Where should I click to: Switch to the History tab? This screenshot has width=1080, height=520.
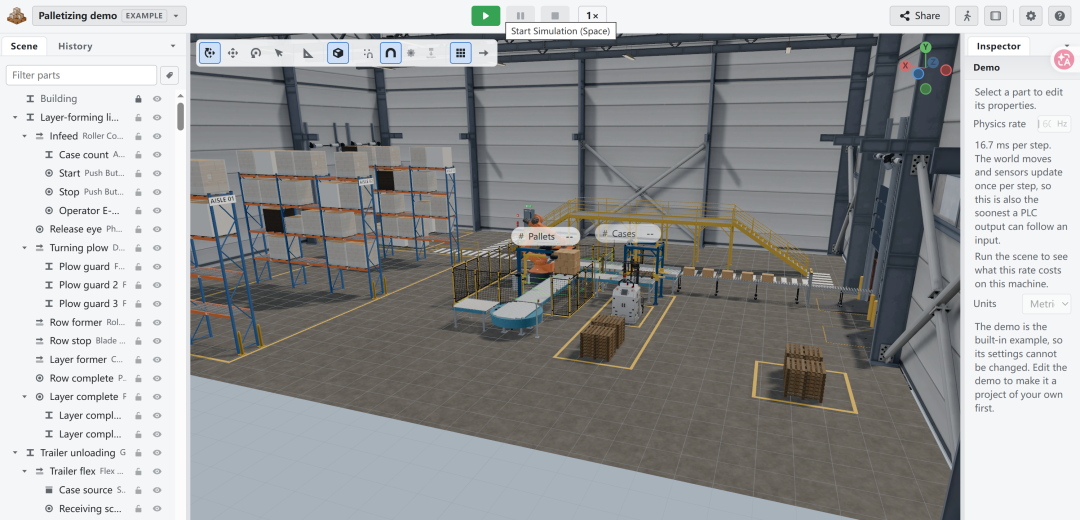click(75, 46)
